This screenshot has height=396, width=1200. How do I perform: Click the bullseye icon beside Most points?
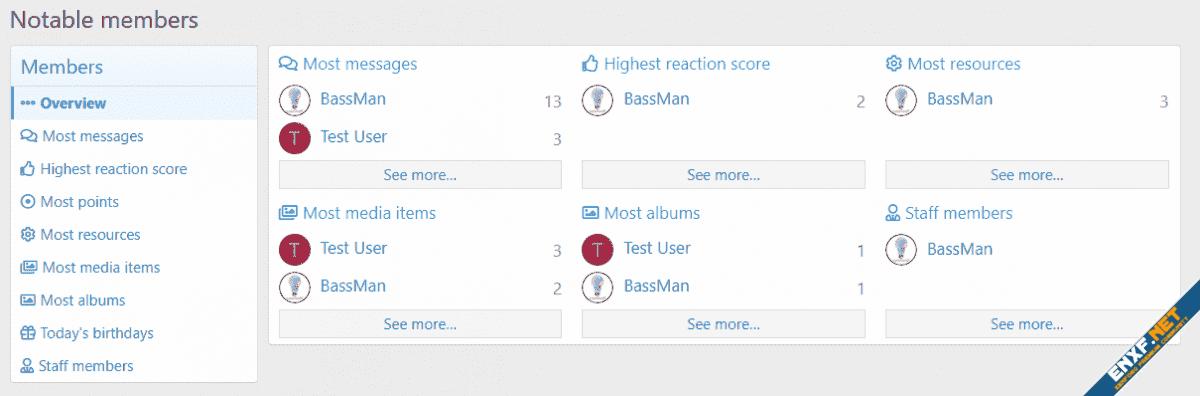tap(28, 202)
